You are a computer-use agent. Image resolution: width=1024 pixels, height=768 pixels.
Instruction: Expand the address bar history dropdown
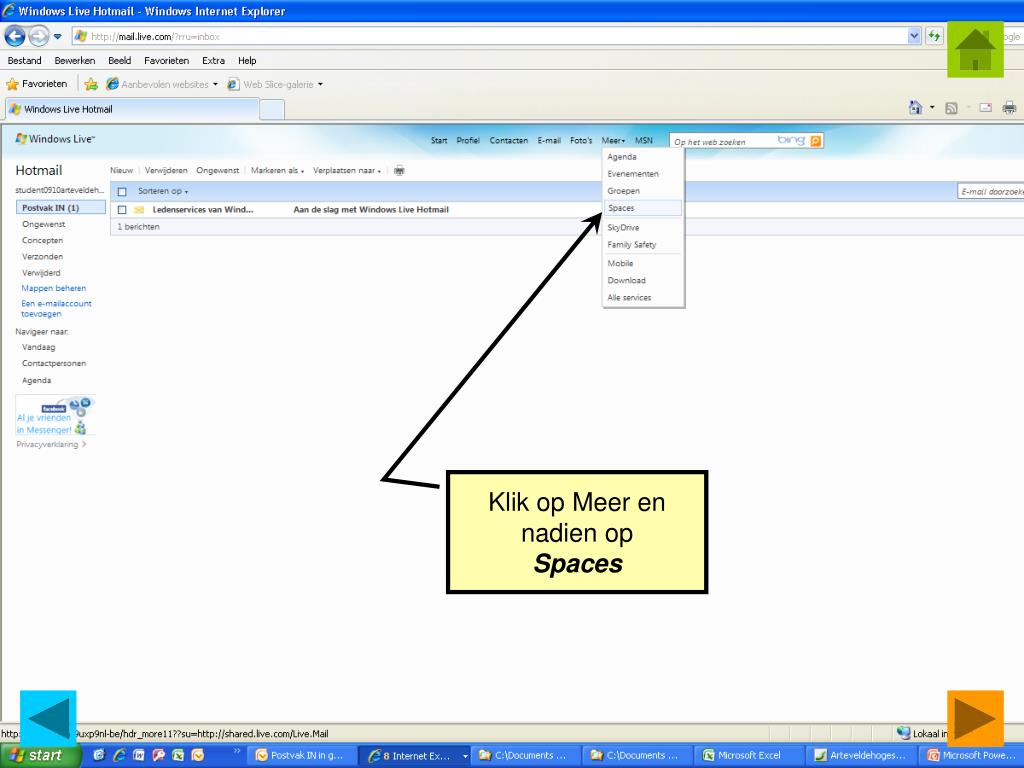click(914, 37)
